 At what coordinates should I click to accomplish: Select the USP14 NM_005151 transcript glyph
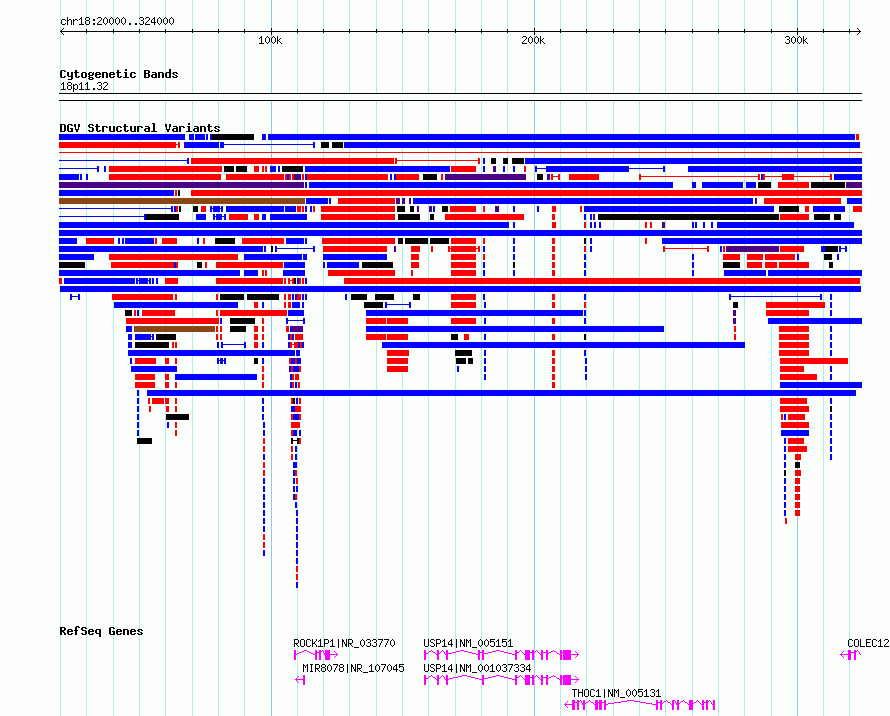coord(501,655)
